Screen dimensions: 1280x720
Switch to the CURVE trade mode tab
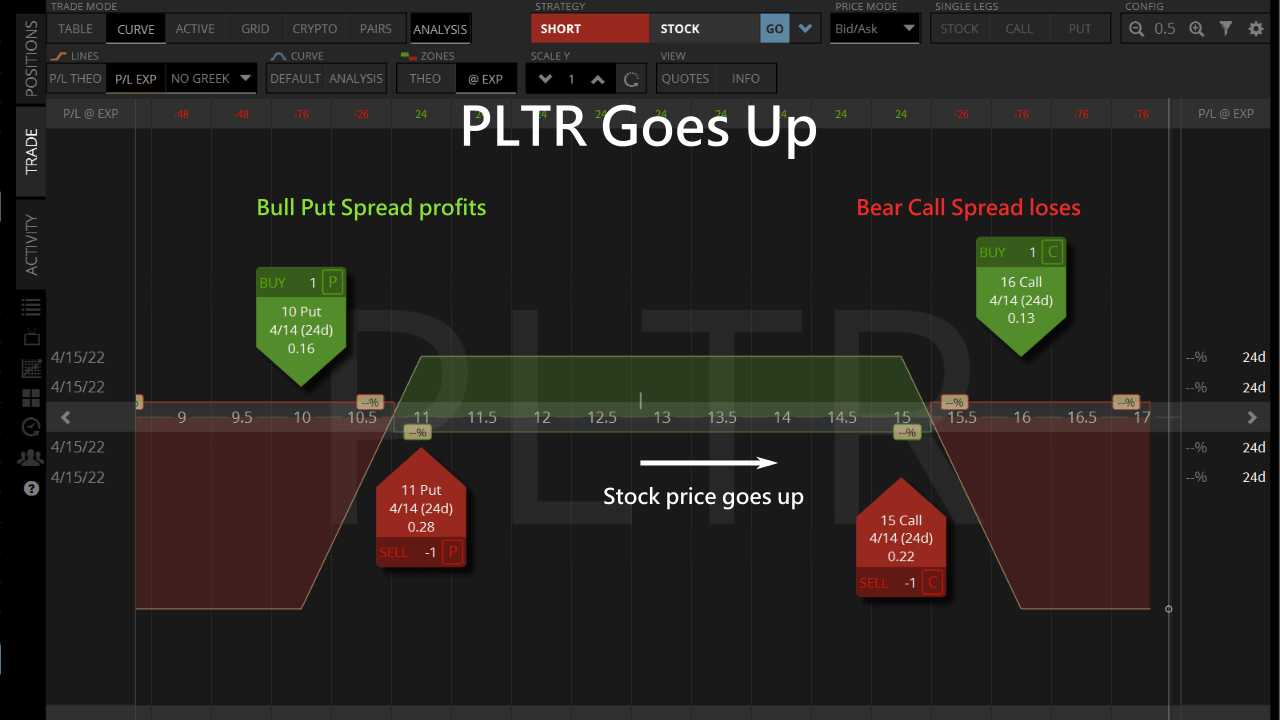136,29
